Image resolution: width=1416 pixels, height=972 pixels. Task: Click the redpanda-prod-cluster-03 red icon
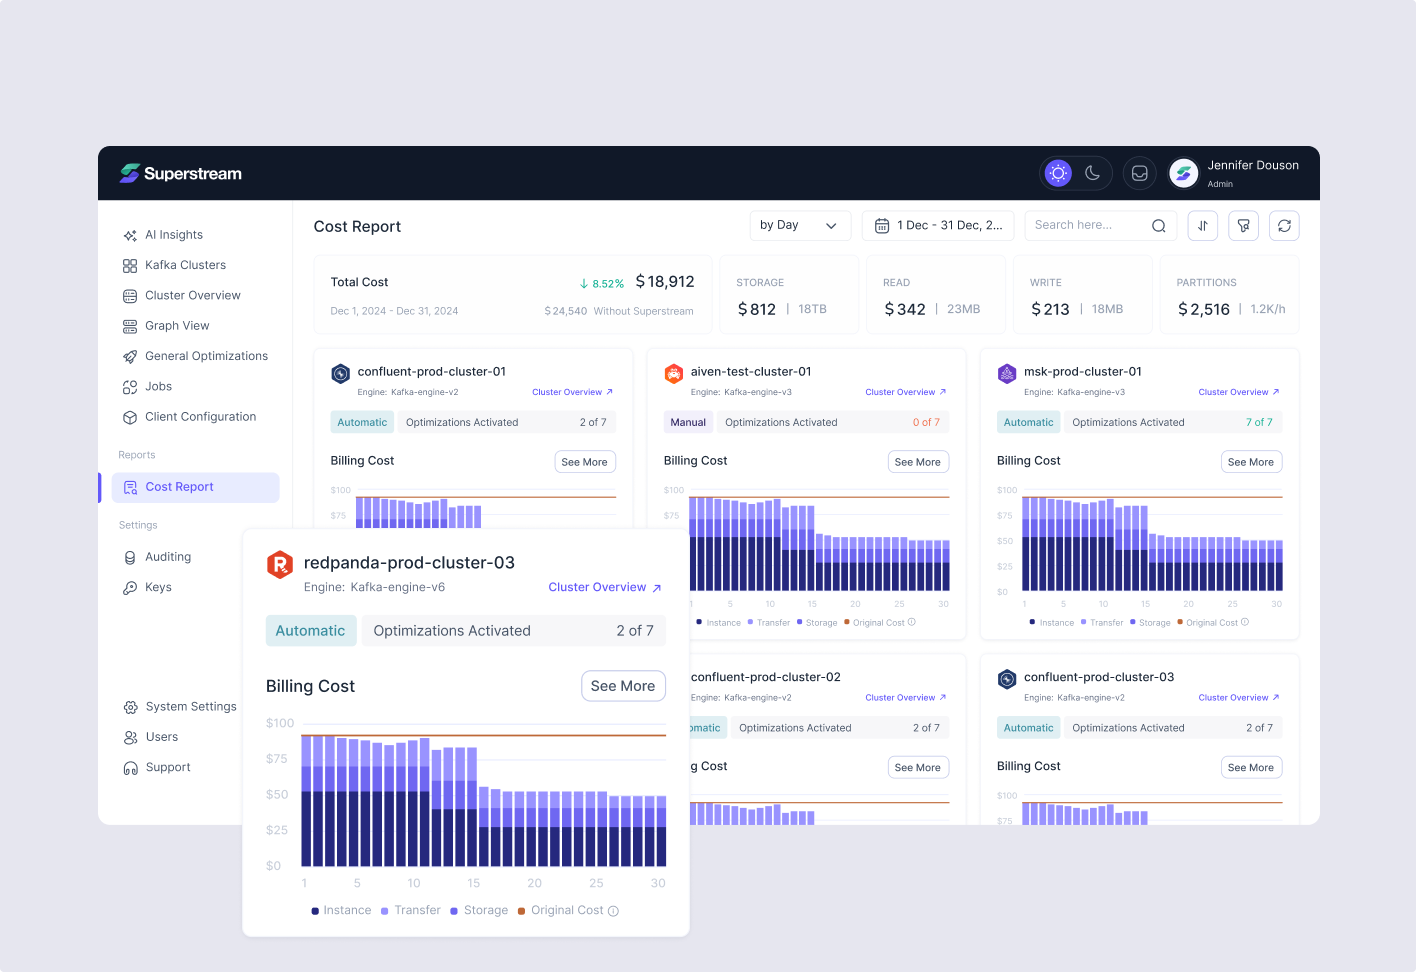tap(280, 564)
